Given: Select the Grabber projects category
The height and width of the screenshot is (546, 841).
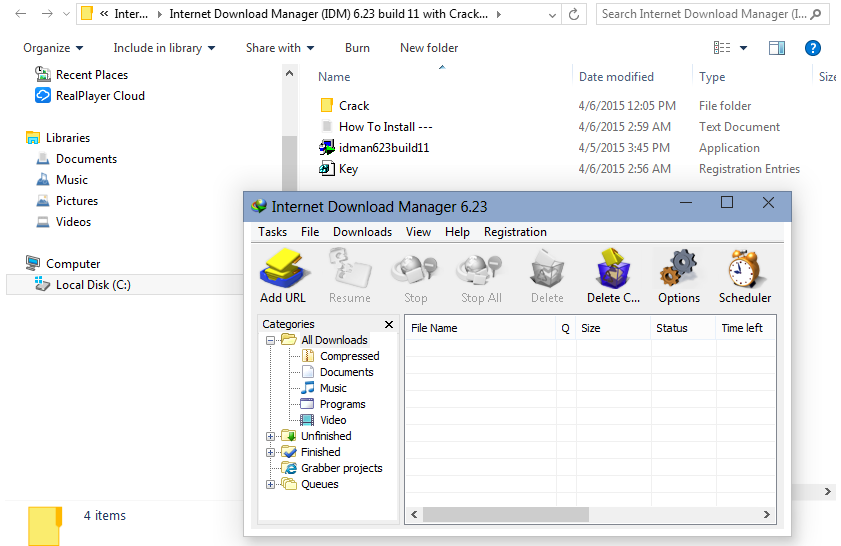Looking at the screenshot, I should [342, 468].
